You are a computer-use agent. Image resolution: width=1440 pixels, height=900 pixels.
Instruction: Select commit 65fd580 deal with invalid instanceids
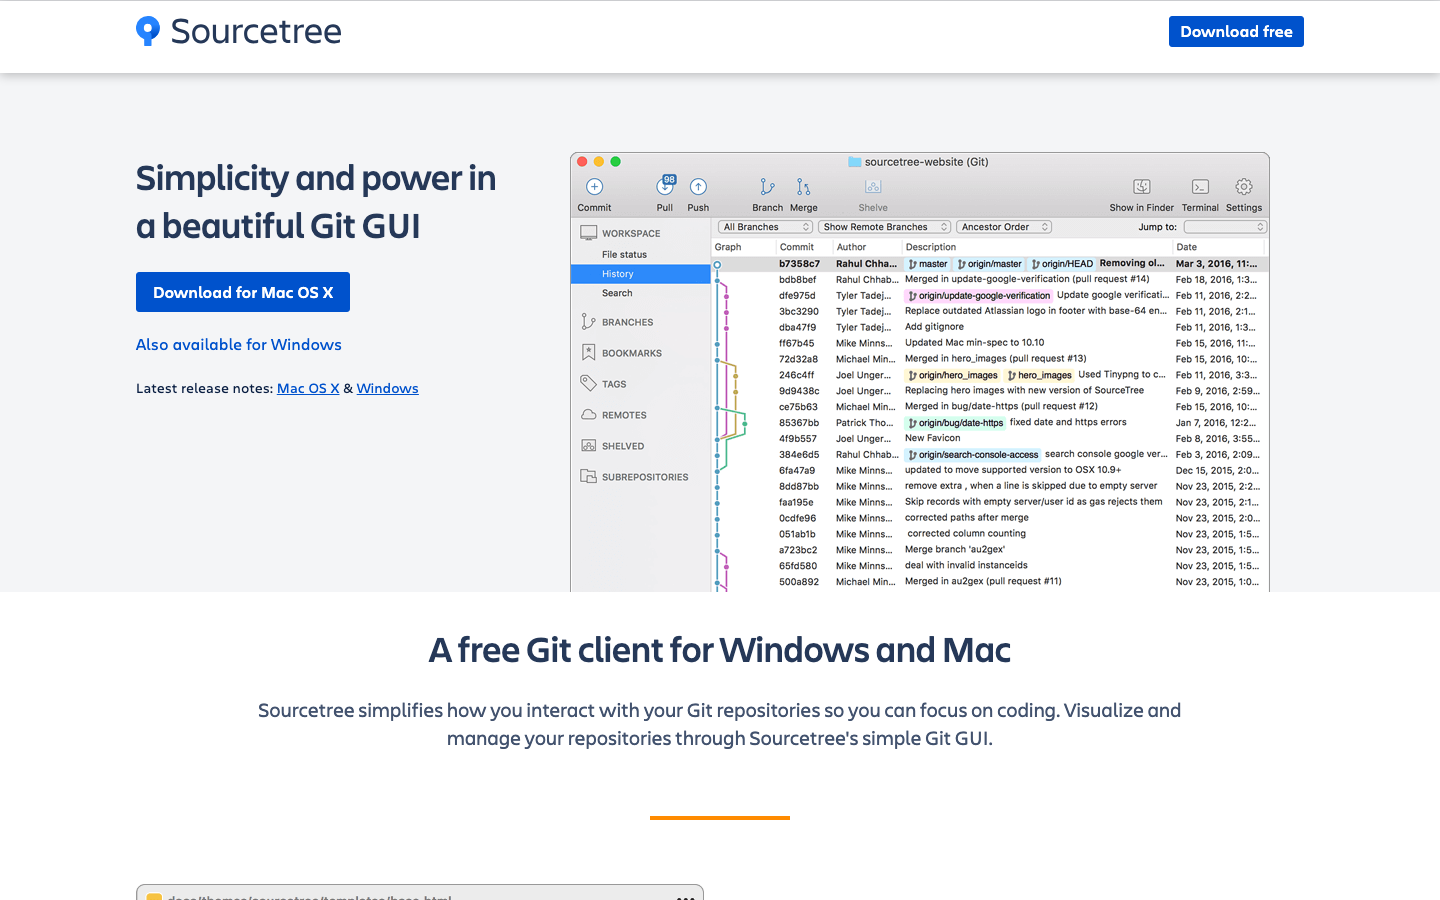click(990, 566)
